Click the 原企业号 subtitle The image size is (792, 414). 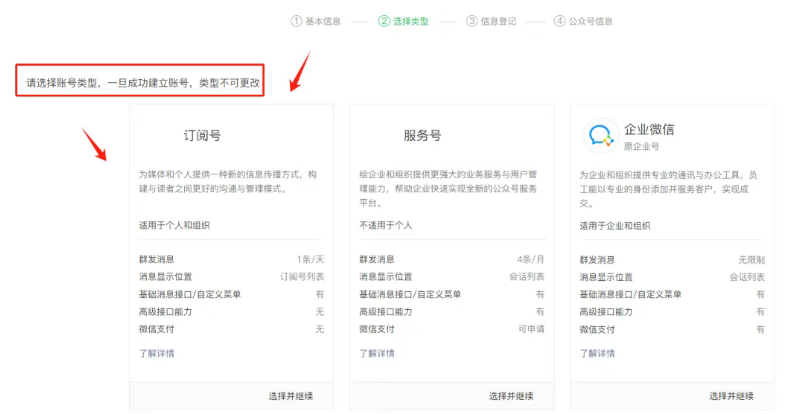coord(641,146)
